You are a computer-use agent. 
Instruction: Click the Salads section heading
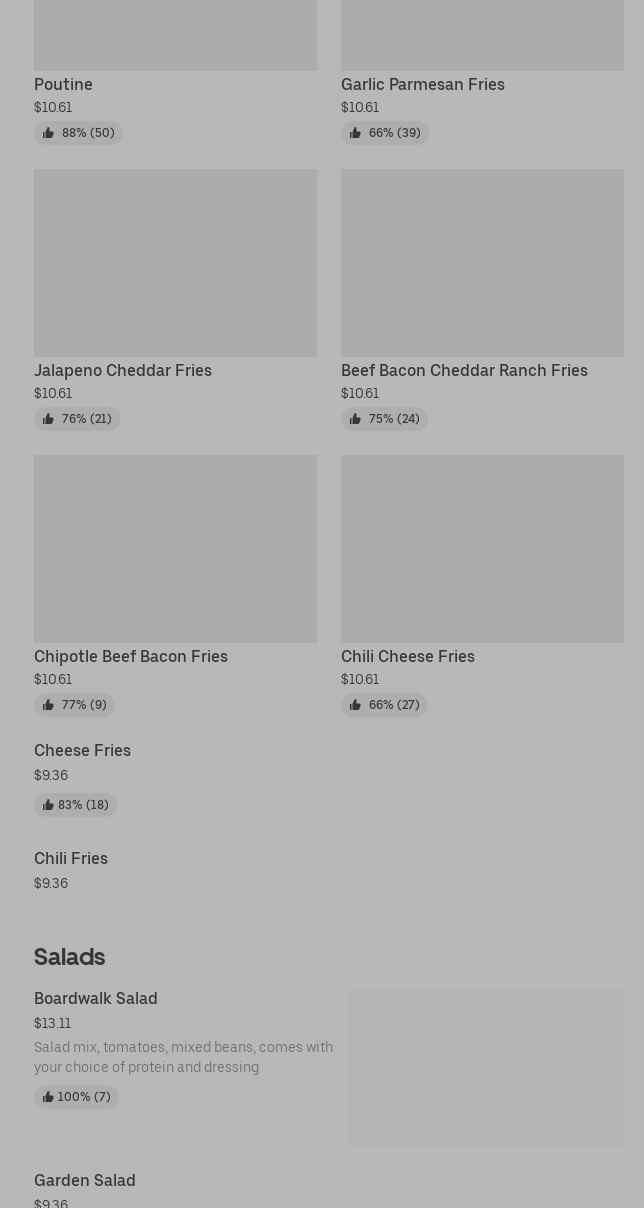click(69, 957)
